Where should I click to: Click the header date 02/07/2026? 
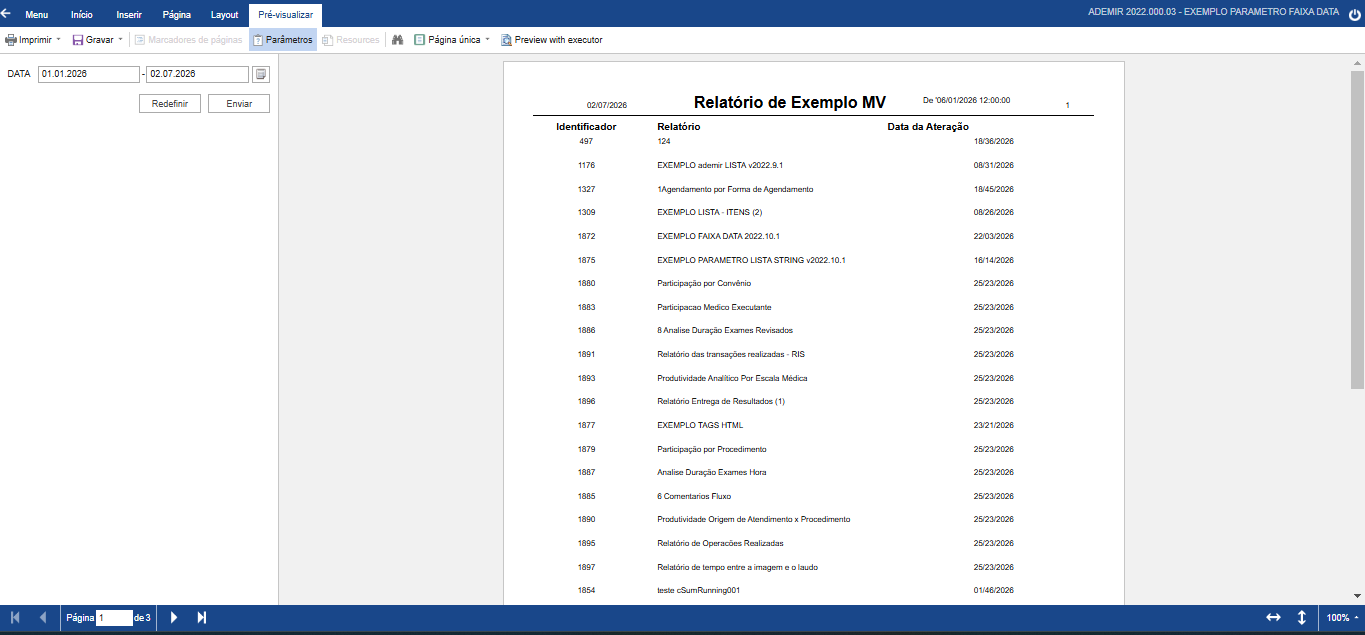[607, 105]
